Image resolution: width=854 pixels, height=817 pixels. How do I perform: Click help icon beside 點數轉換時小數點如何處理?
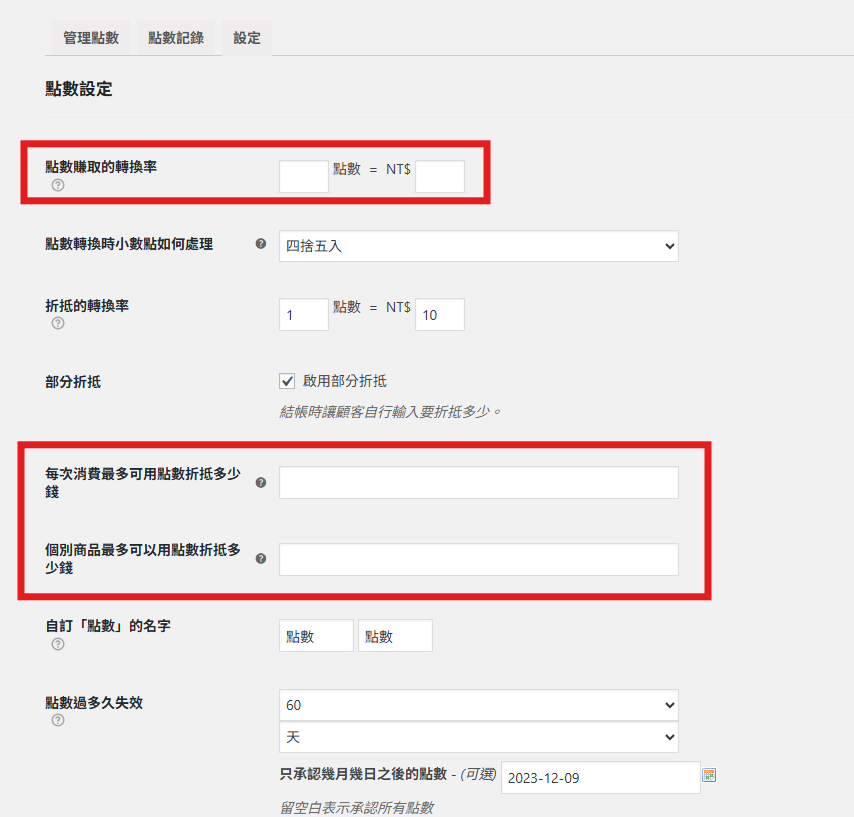[x=261, y=243]
